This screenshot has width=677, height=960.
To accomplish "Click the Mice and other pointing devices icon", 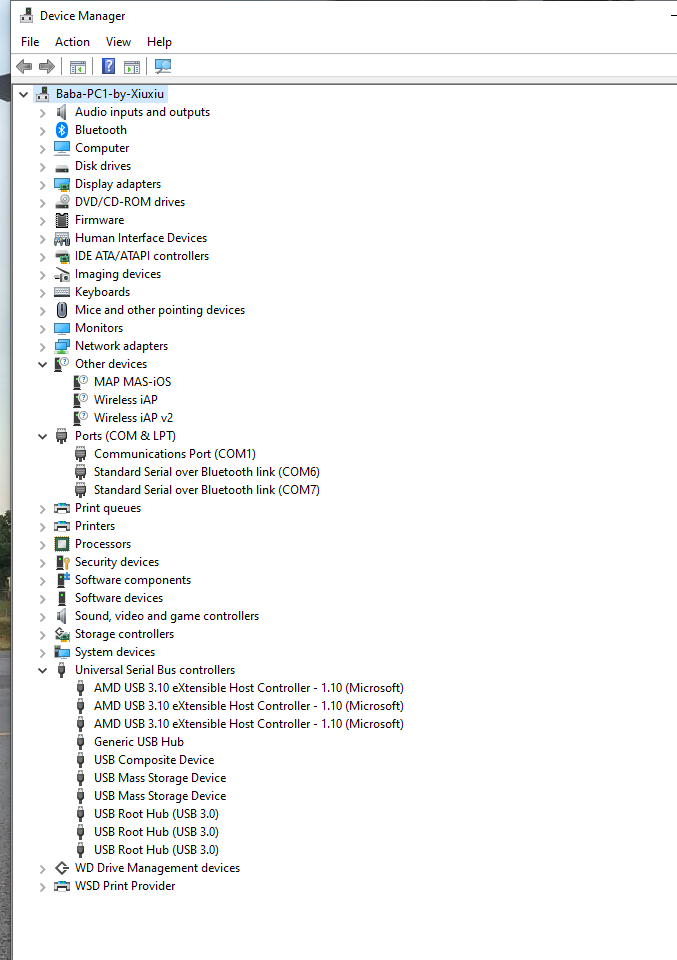I will click(x=62, y=310).
